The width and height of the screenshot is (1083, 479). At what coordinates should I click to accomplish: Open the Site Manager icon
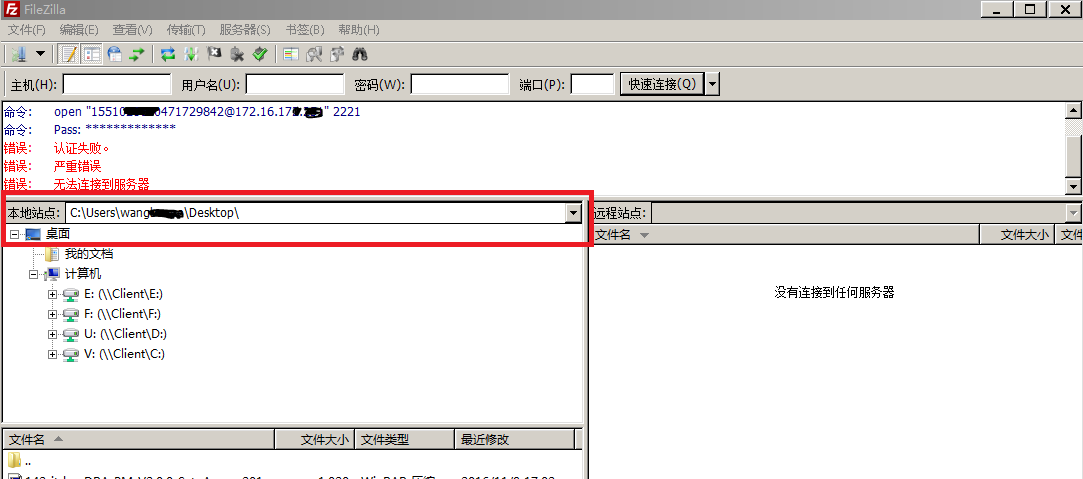(x=19, y=54)
